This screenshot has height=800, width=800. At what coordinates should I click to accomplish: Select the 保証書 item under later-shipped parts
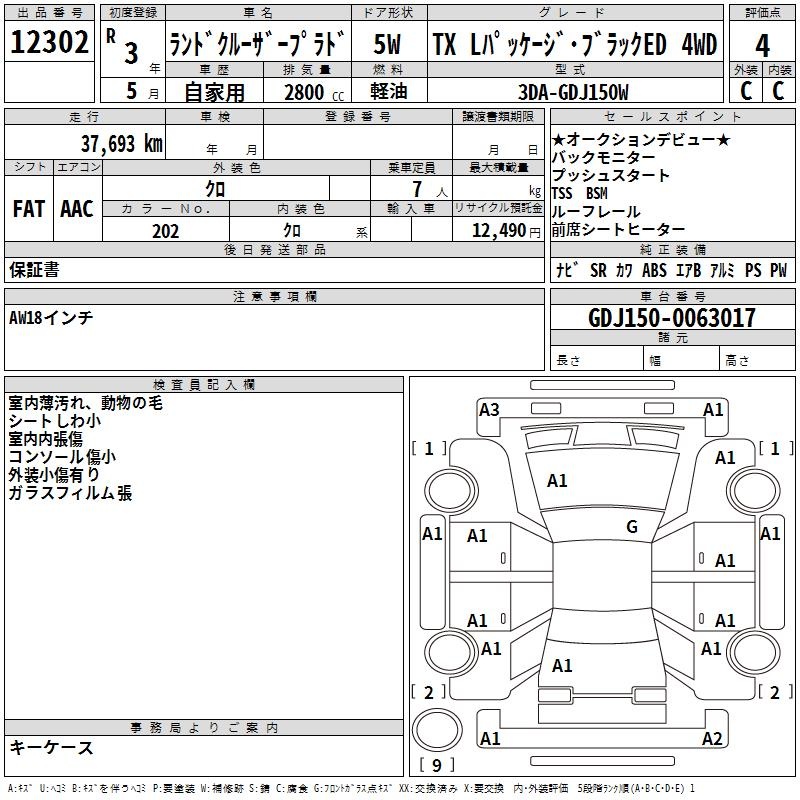[x=34, y=269]
